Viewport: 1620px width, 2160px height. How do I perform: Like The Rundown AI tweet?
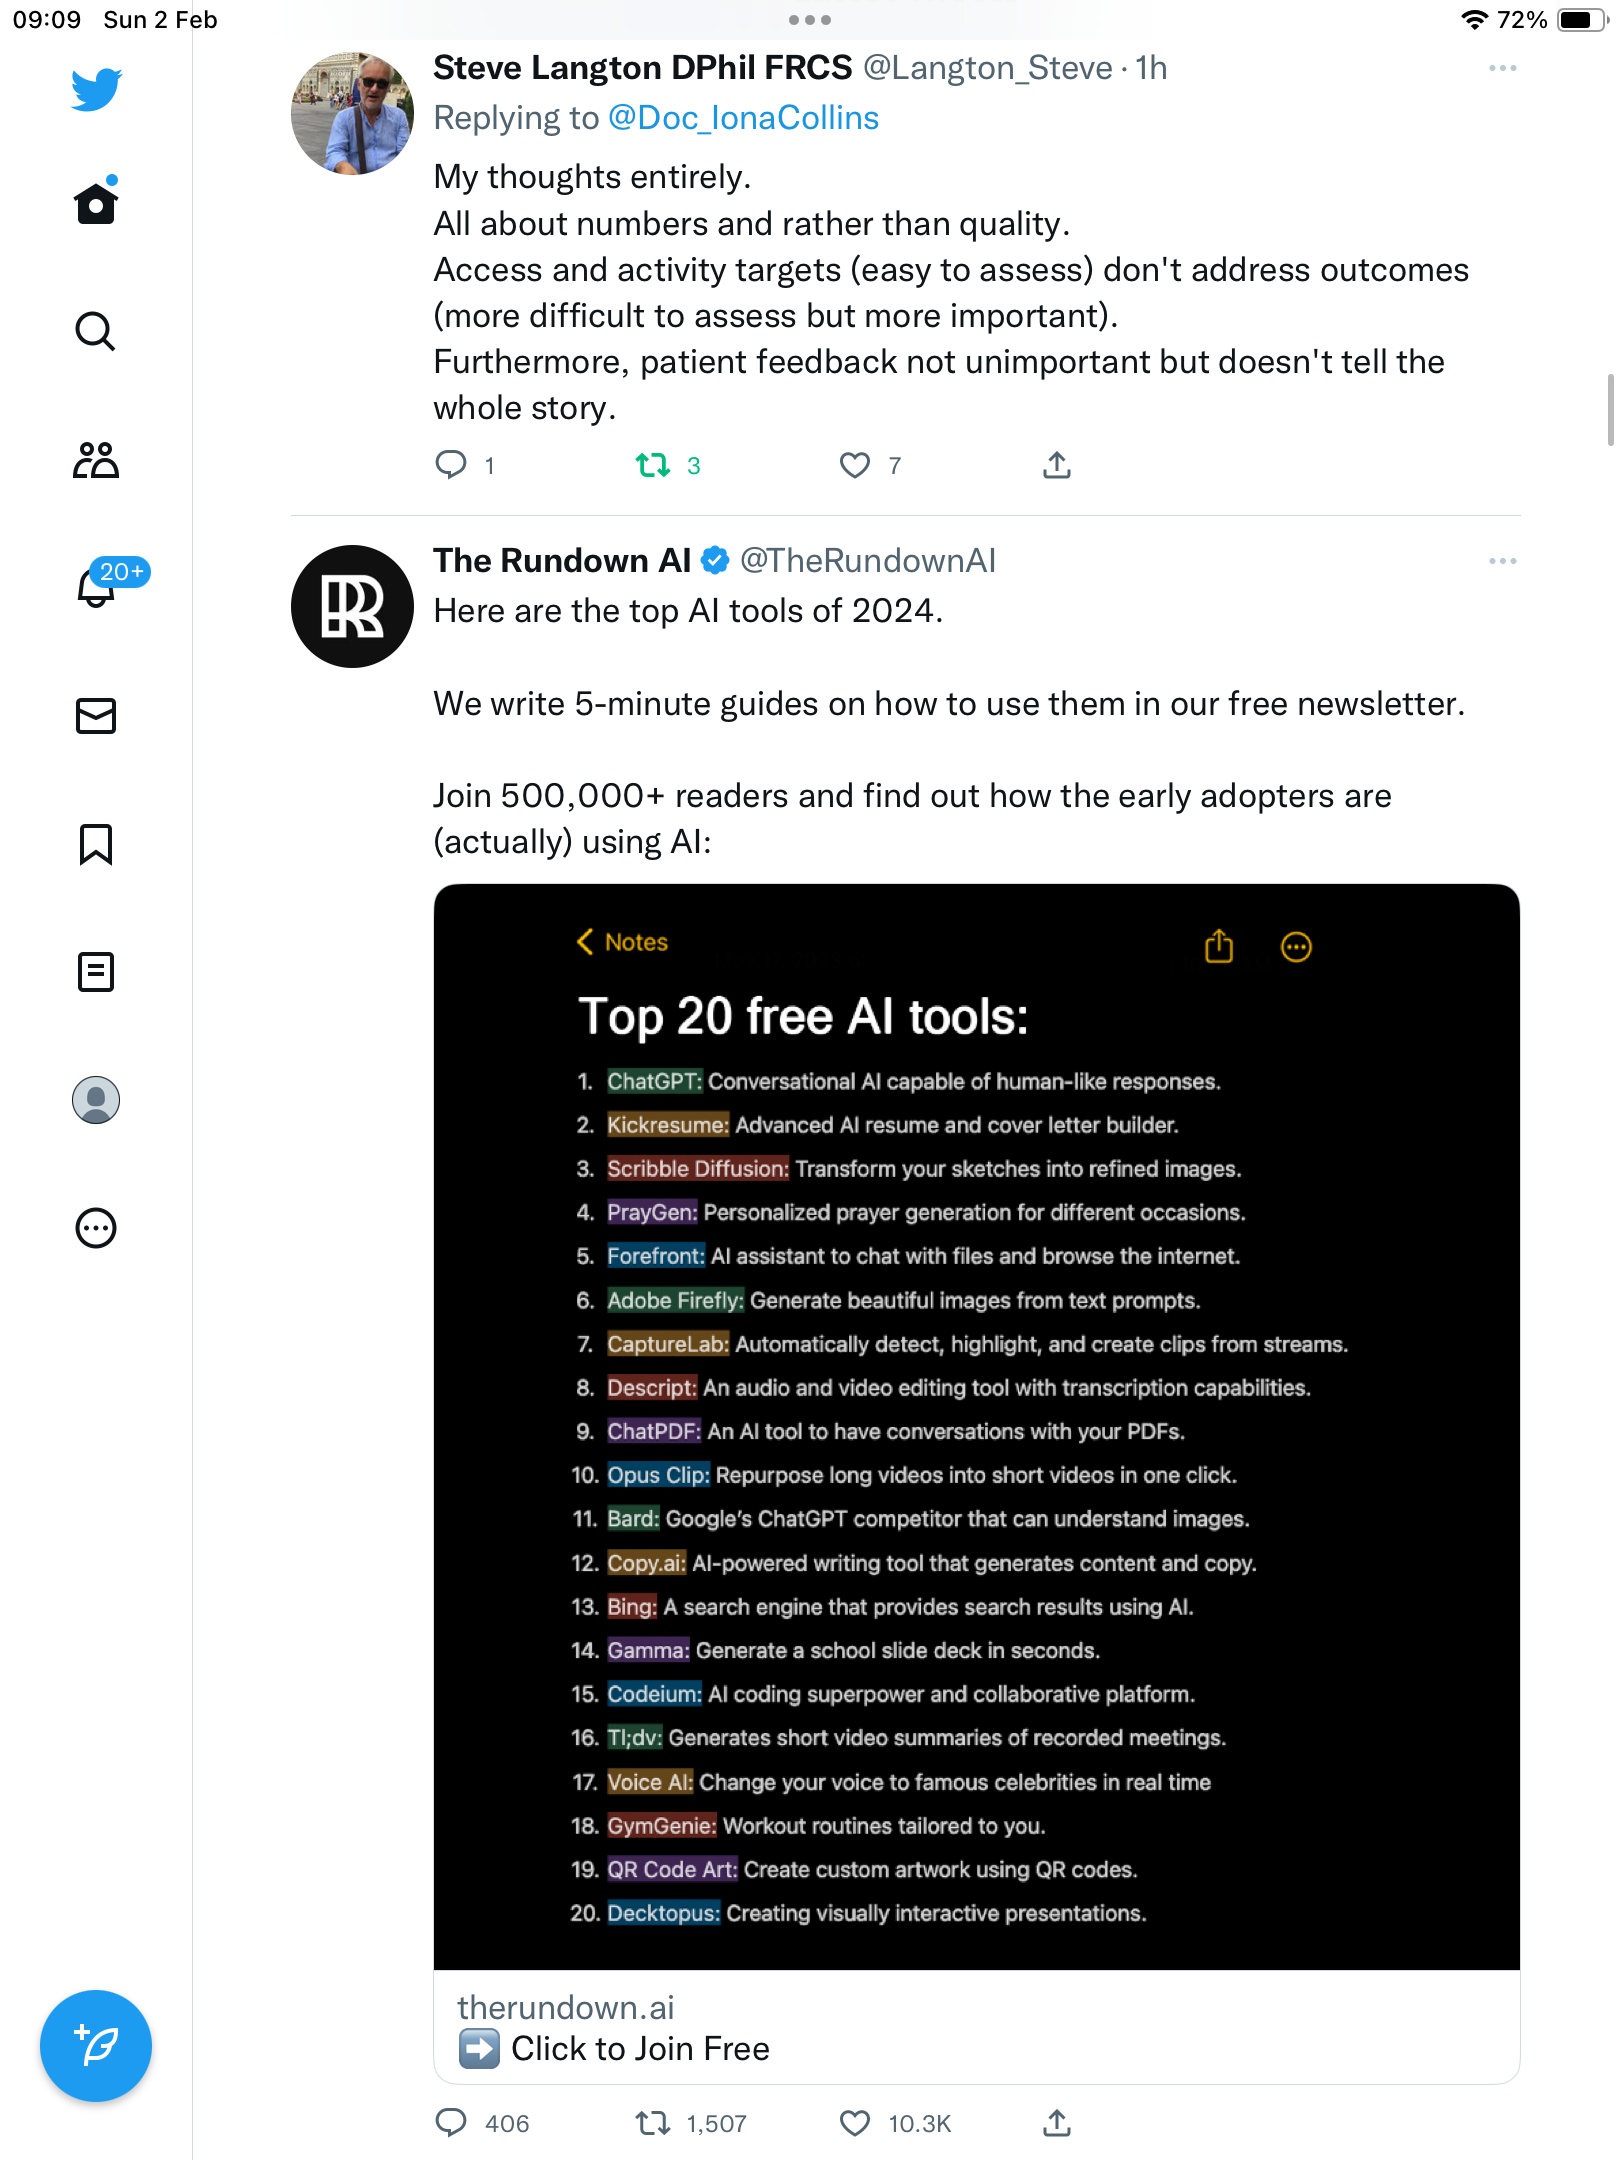tap(855, 2123)
